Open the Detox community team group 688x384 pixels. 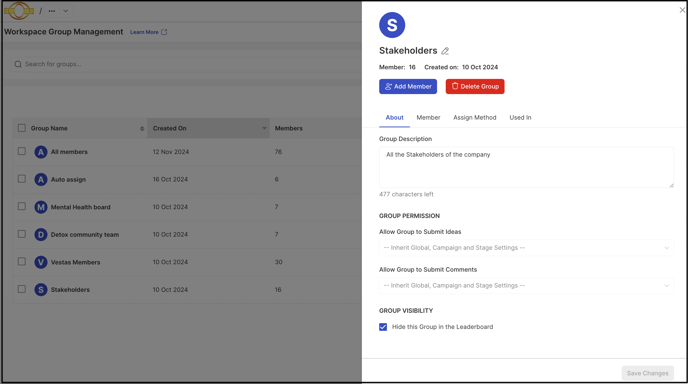(x=85, y=235)
